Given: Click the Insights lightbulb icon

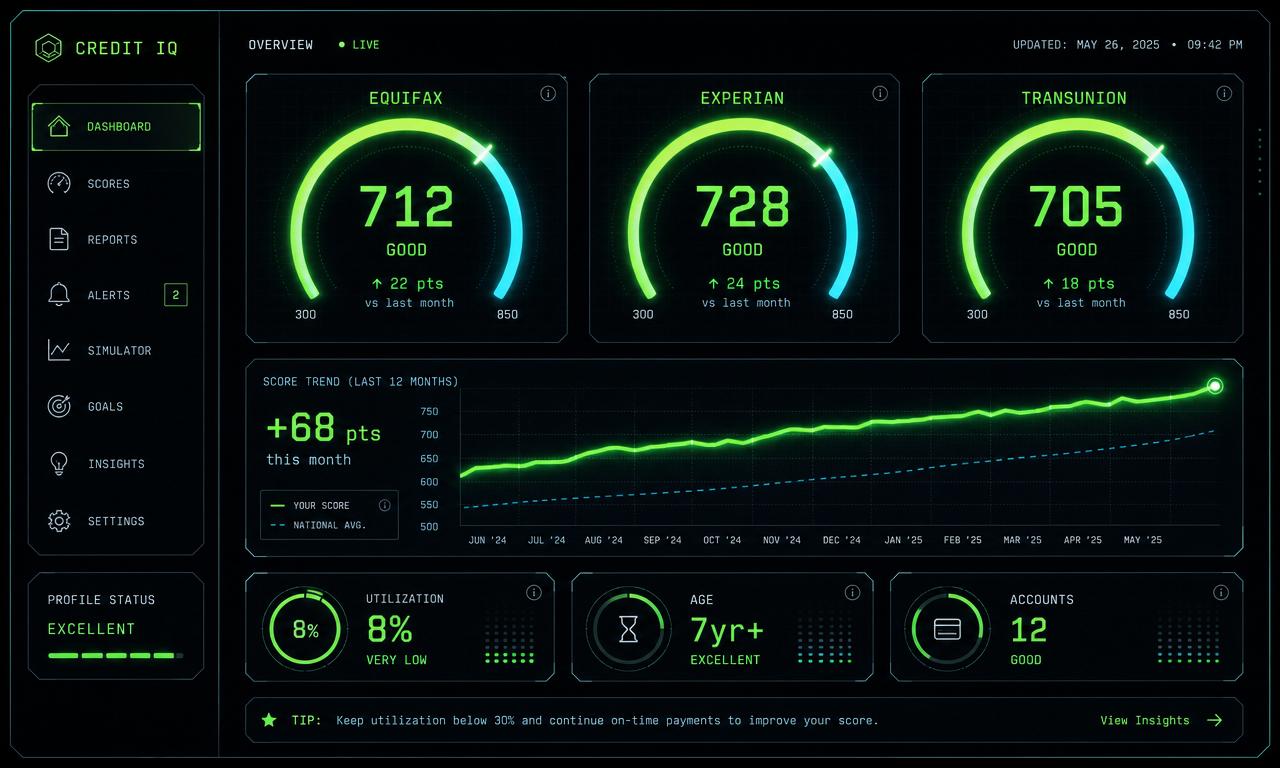Looking at the screenshot, I should click(x=59, y=463).
